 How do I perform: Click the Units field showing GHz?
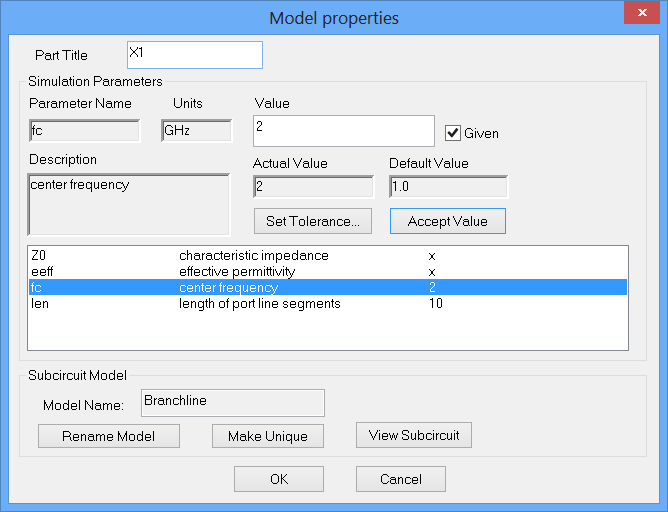point(197,131)
